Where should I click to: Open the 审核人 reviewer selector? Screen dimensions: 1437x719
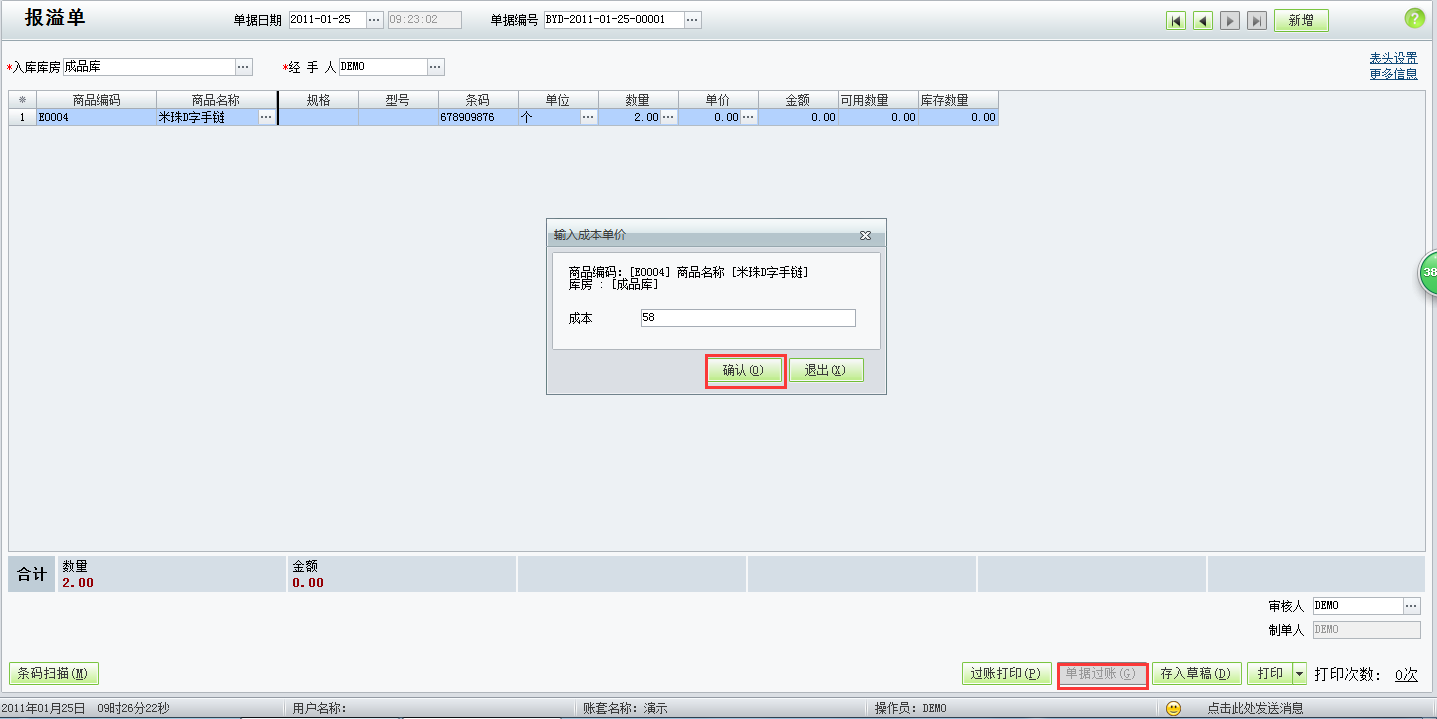tap(1410, 605)
